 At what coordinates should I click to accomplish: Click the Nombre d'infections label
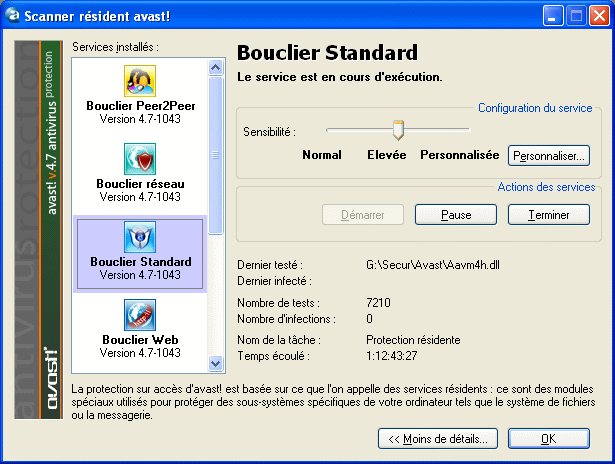pos(286,319)
